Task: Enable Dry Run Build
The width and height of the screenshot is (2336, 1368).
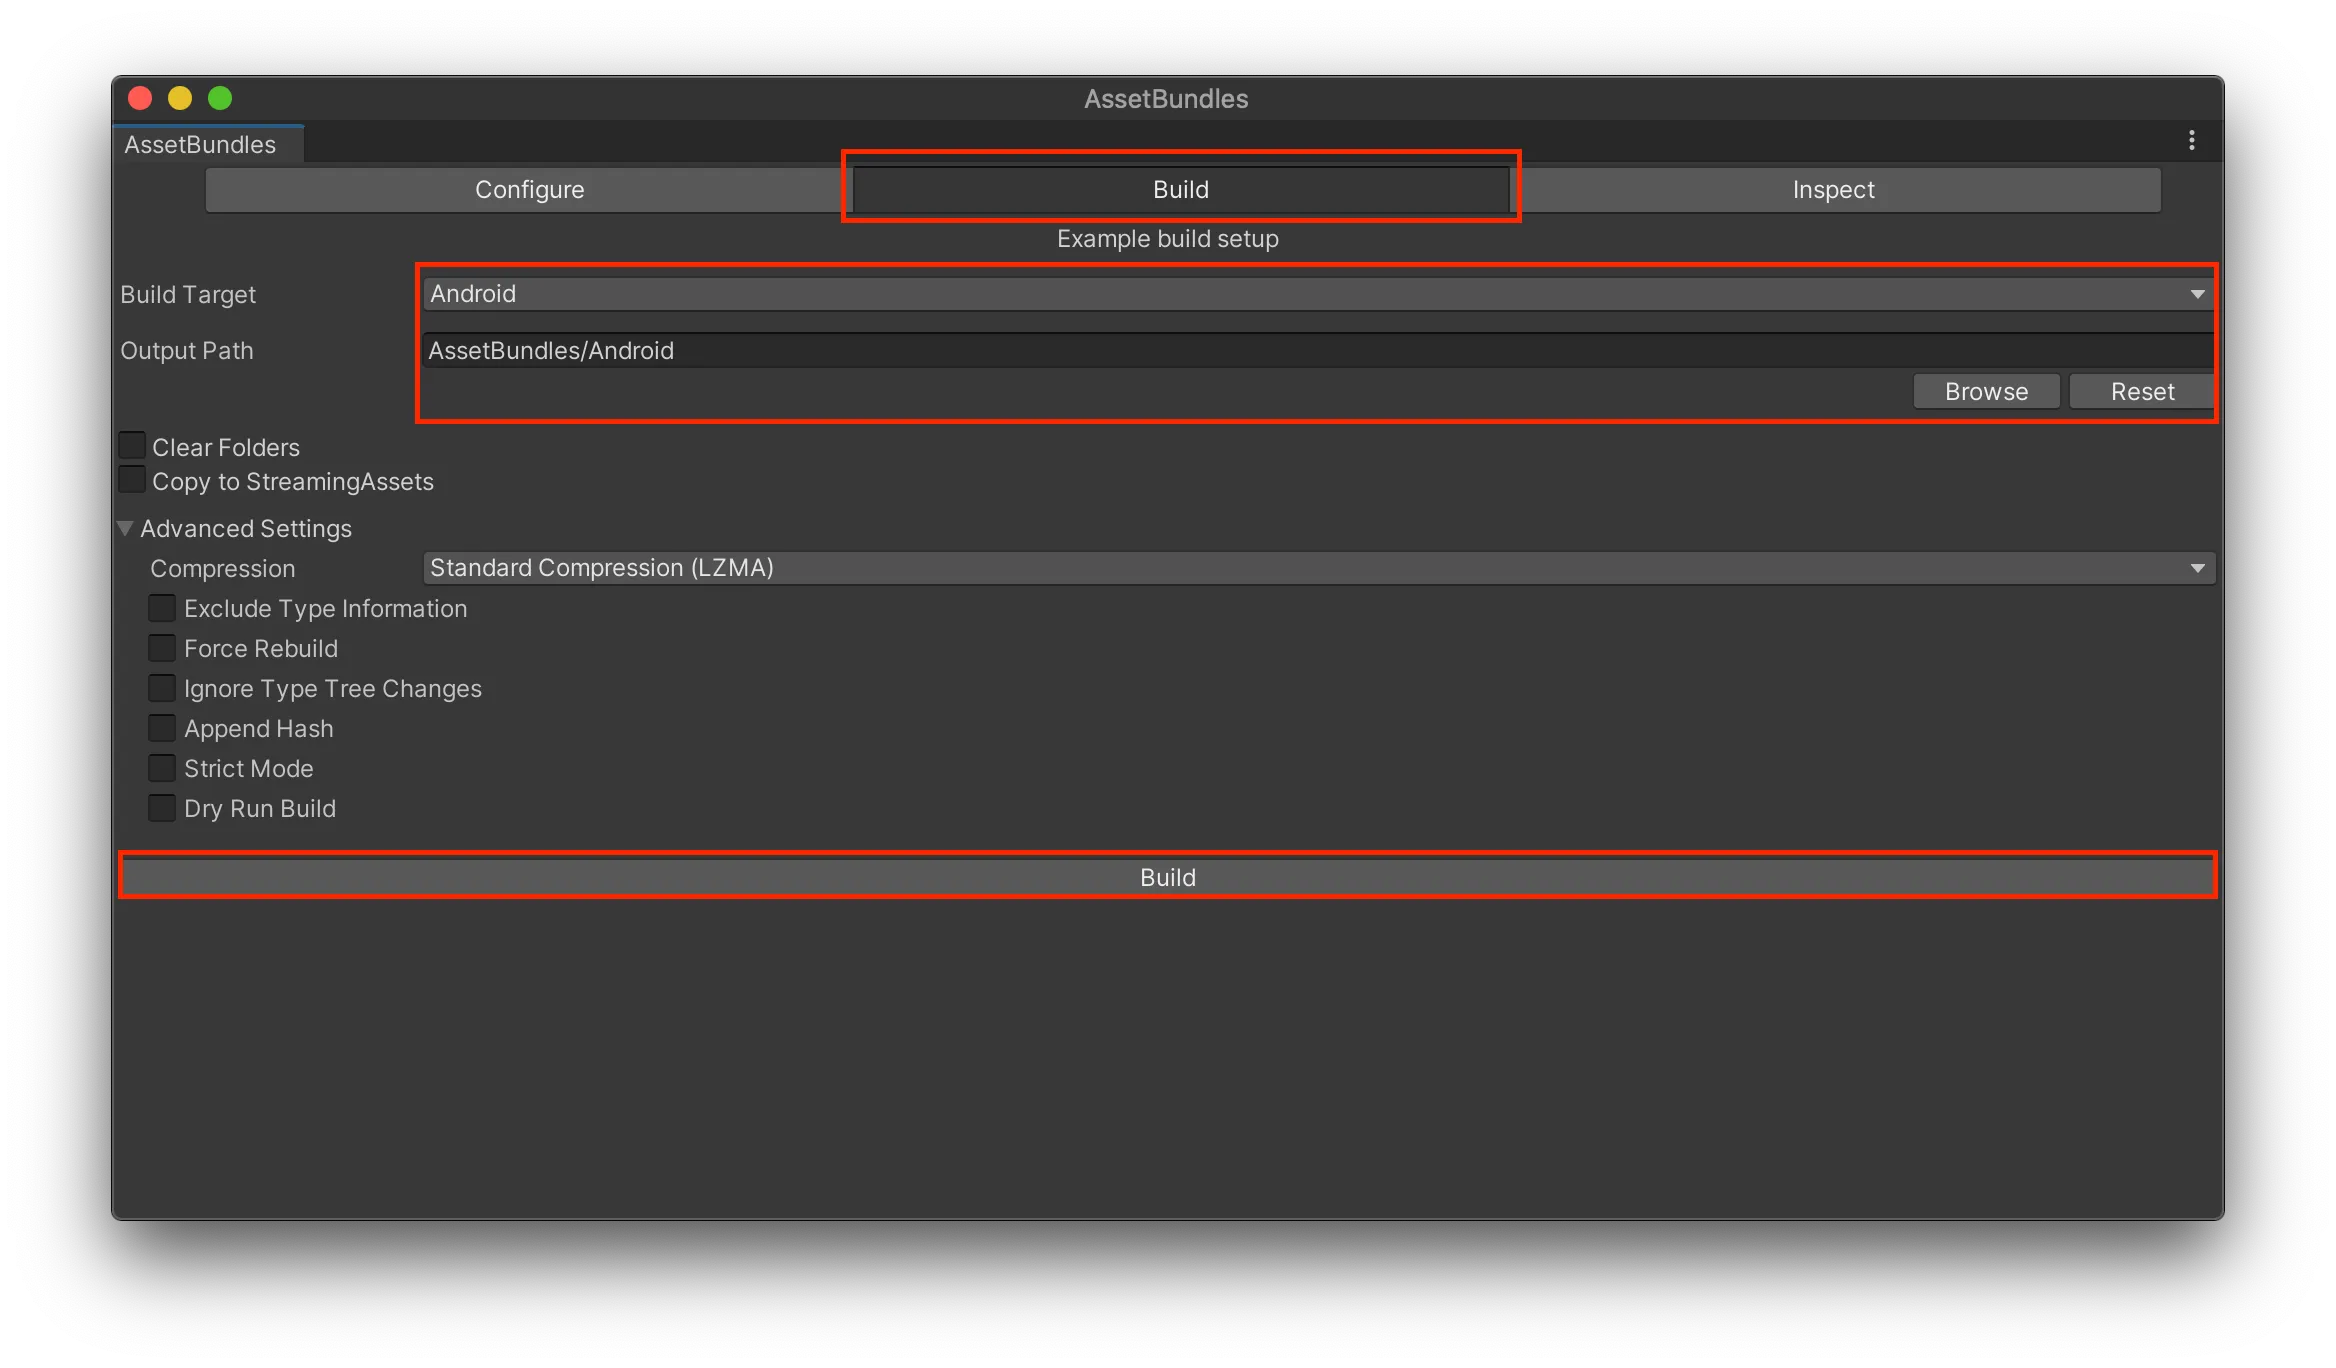Action: point(161,807)
